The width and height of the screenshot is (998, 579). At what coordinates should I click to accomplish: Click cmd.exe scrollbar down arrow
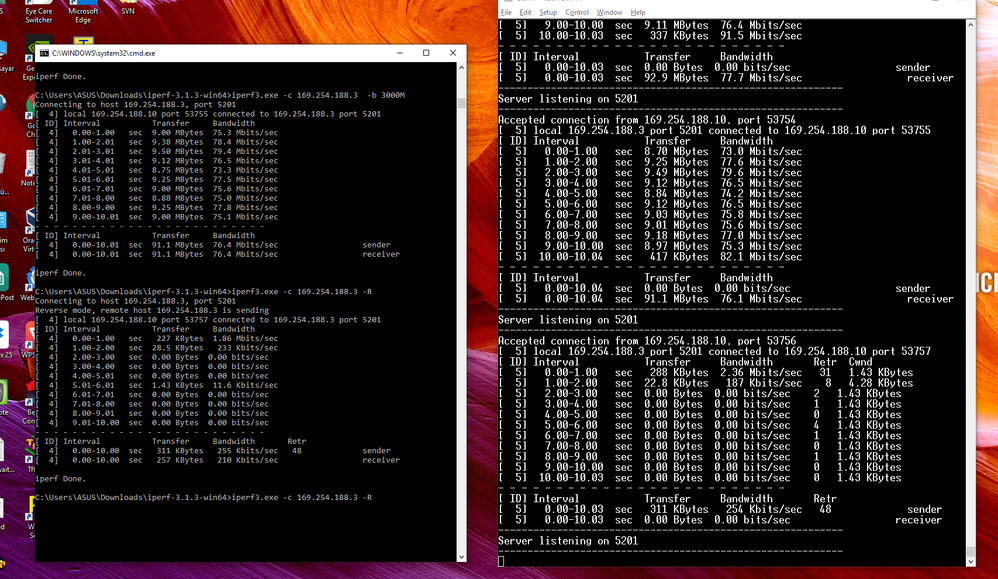coord(461,557)
